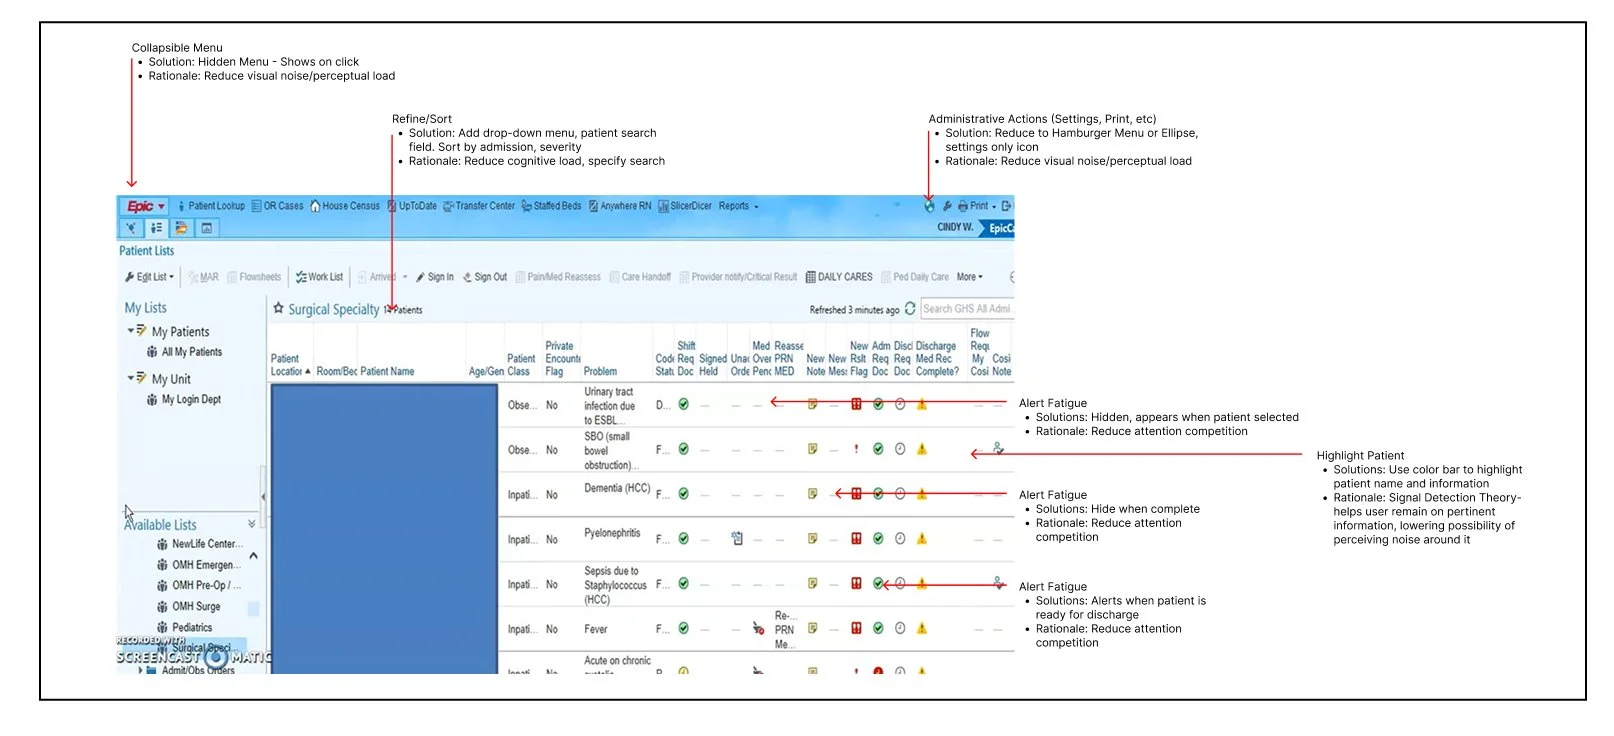The image size is (1614, 736).
Task: Click the red exclamation flag in SBO row
Action: coord(856,450)
